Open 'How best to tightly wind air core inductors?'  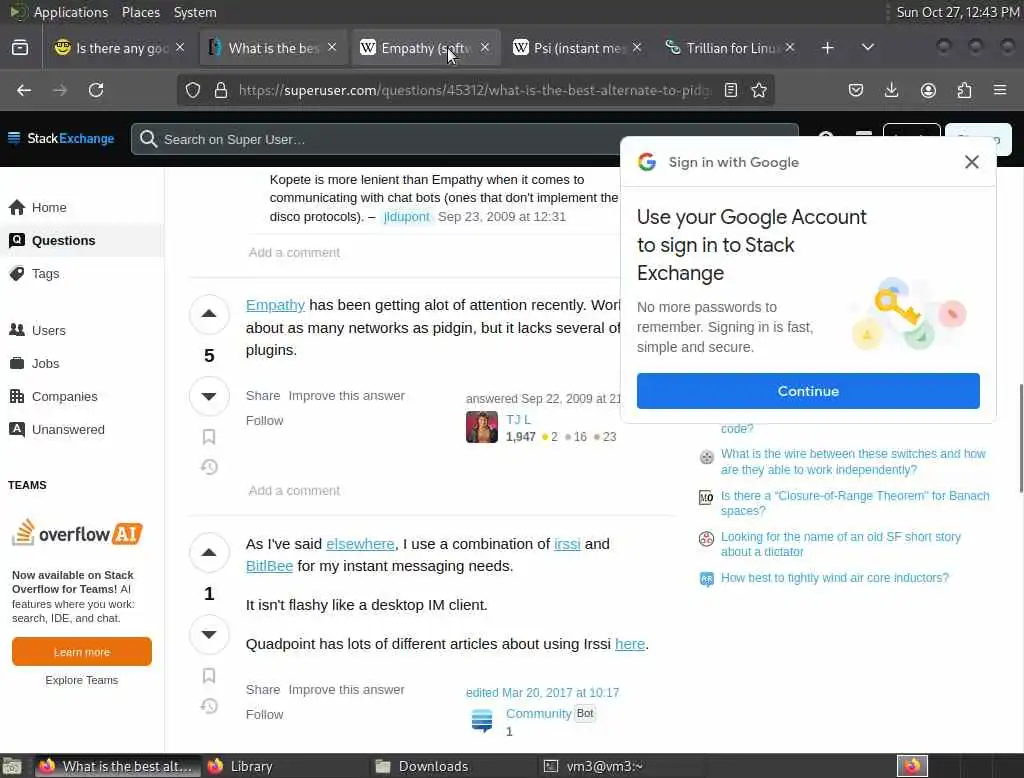click(835, 577)
